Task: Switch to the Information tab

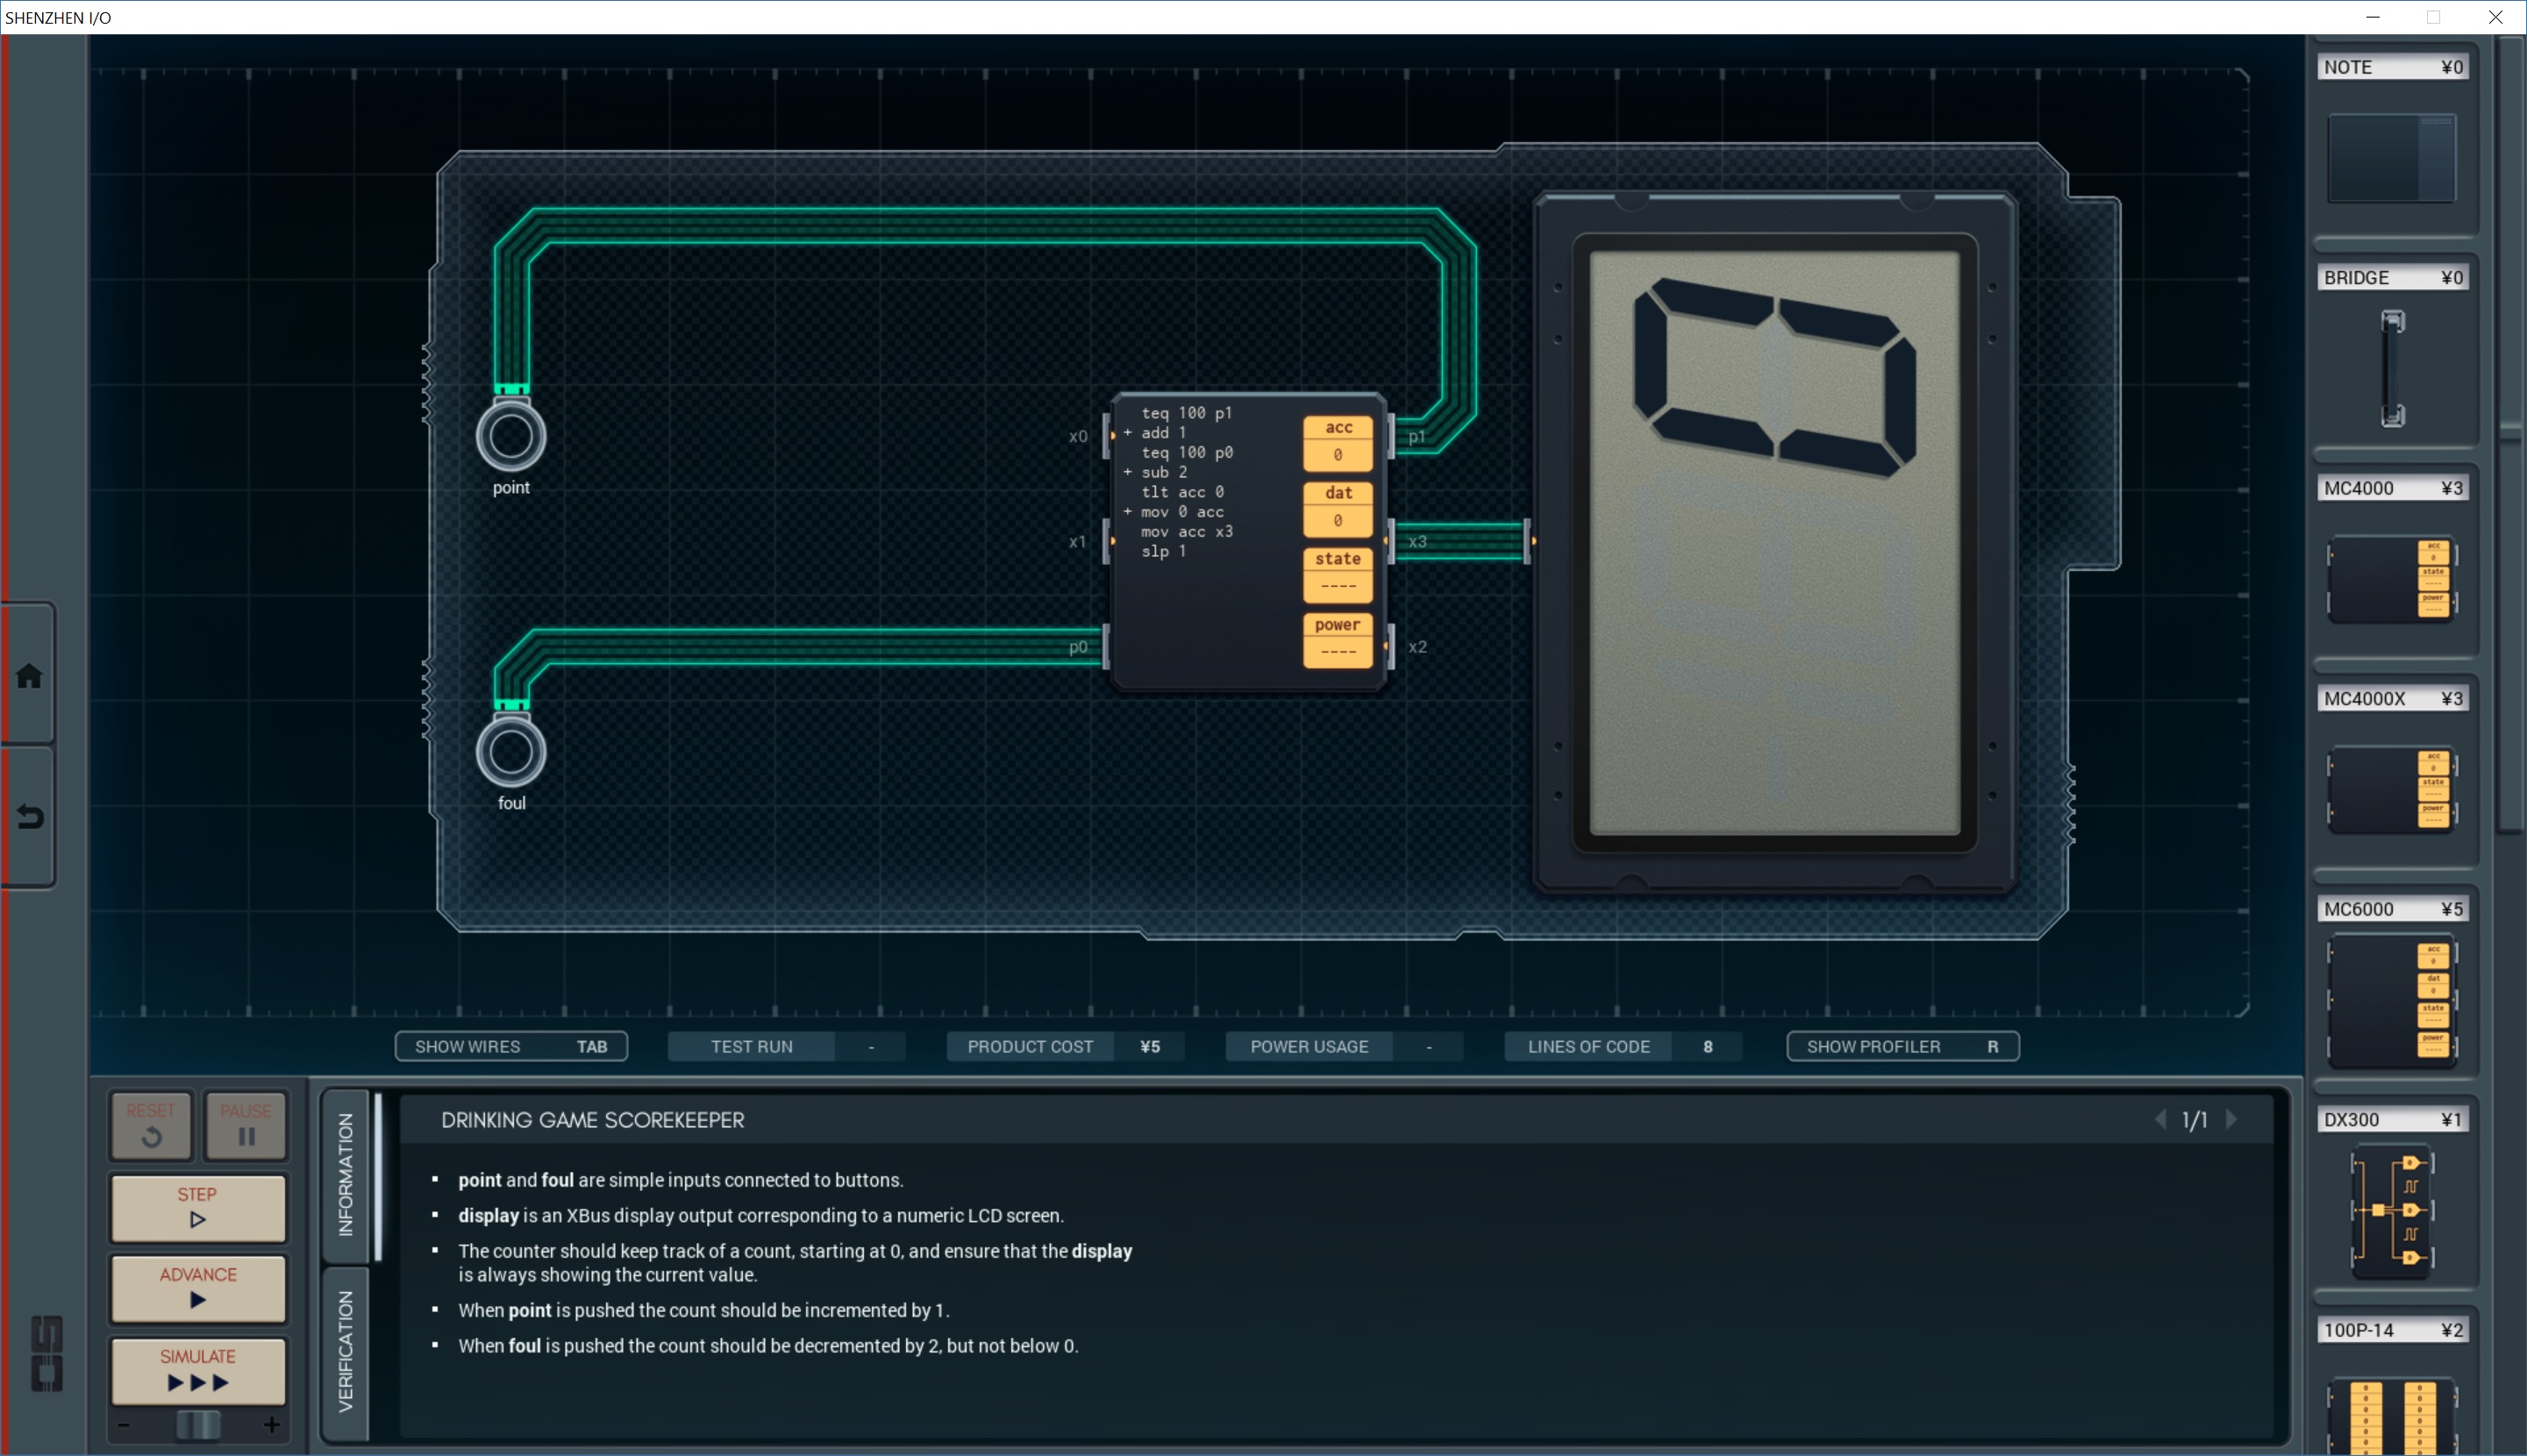Action: 346,1175
